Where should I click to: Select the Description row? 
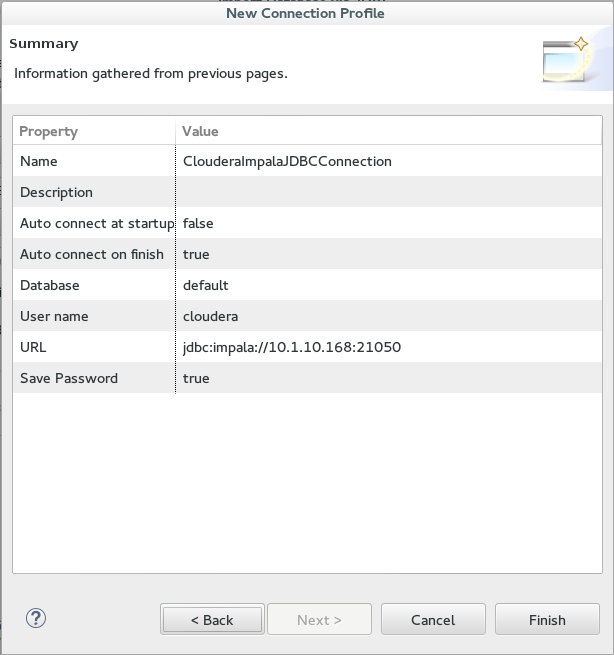(307, 192)
